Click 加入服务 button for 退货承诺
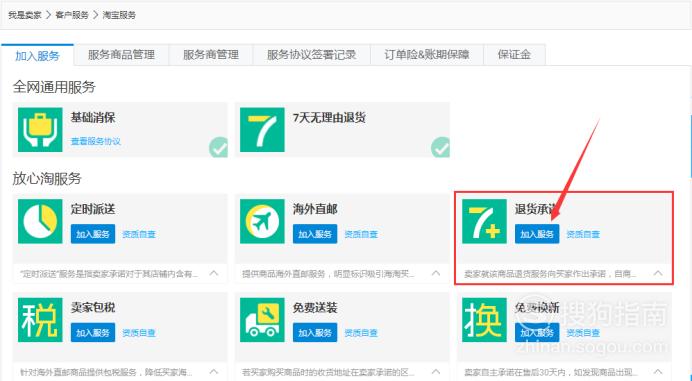This screenshot has width=692, height=381. [537, 234]
